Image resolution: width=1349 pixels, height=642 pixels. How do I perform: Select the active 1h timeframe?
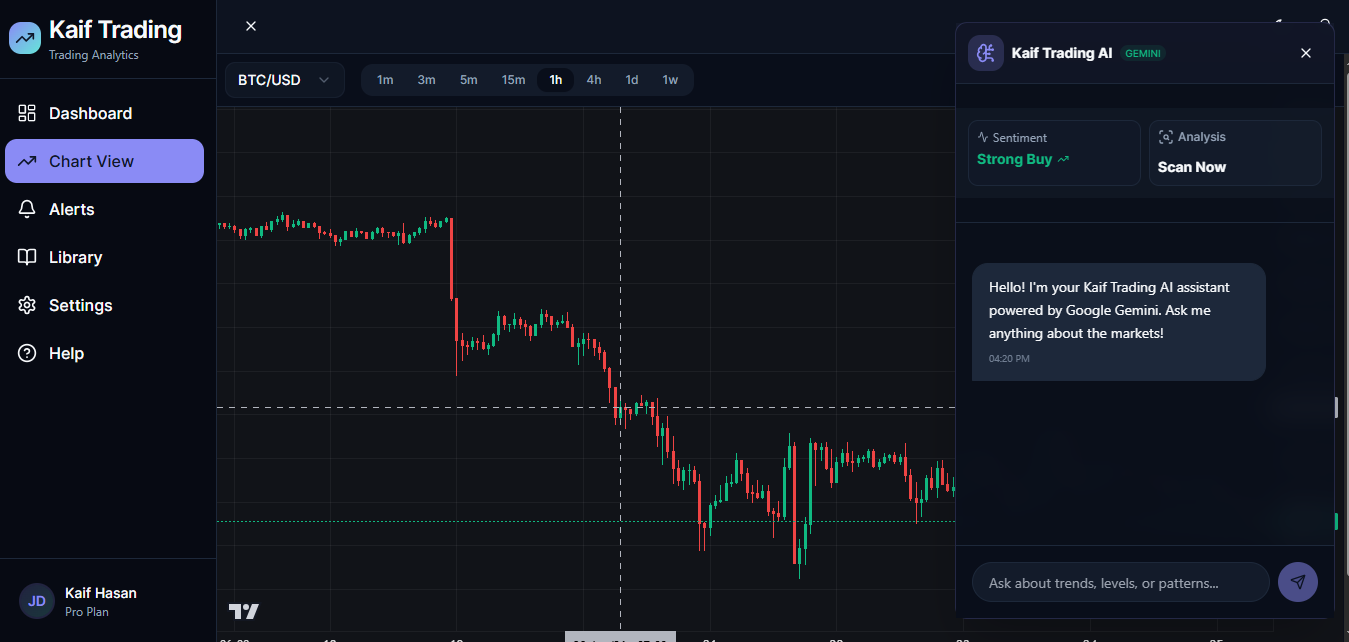[x=556, y=80]
